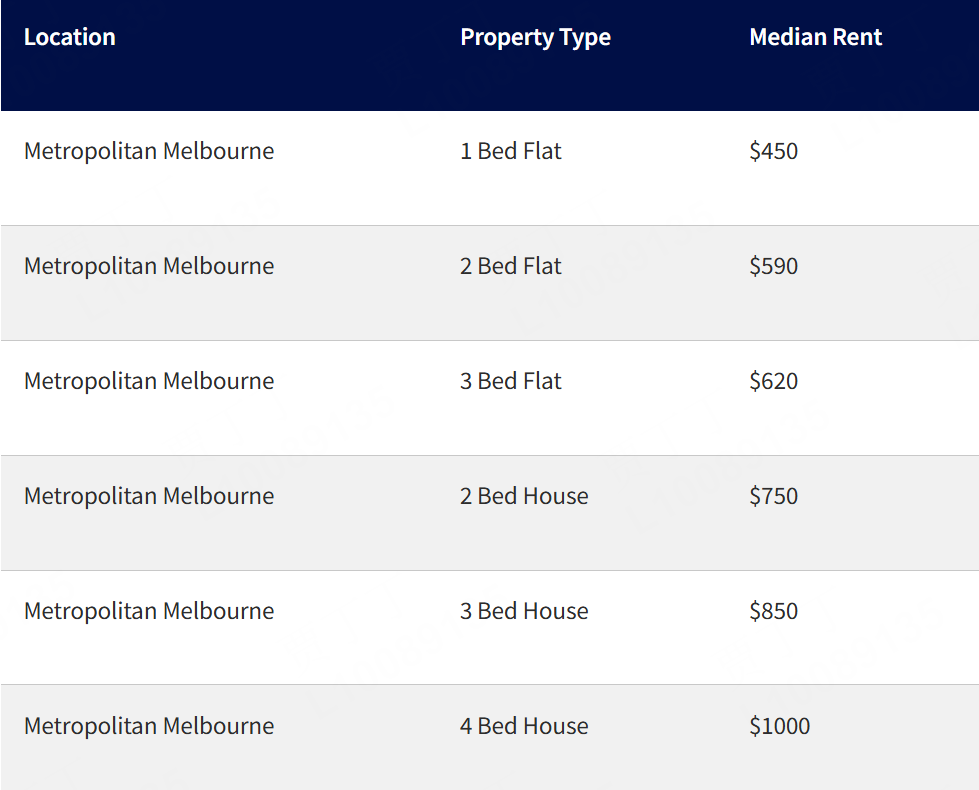Click the $590 median rent value
Viewport: 979px width, 790px height.
[773, 267]
